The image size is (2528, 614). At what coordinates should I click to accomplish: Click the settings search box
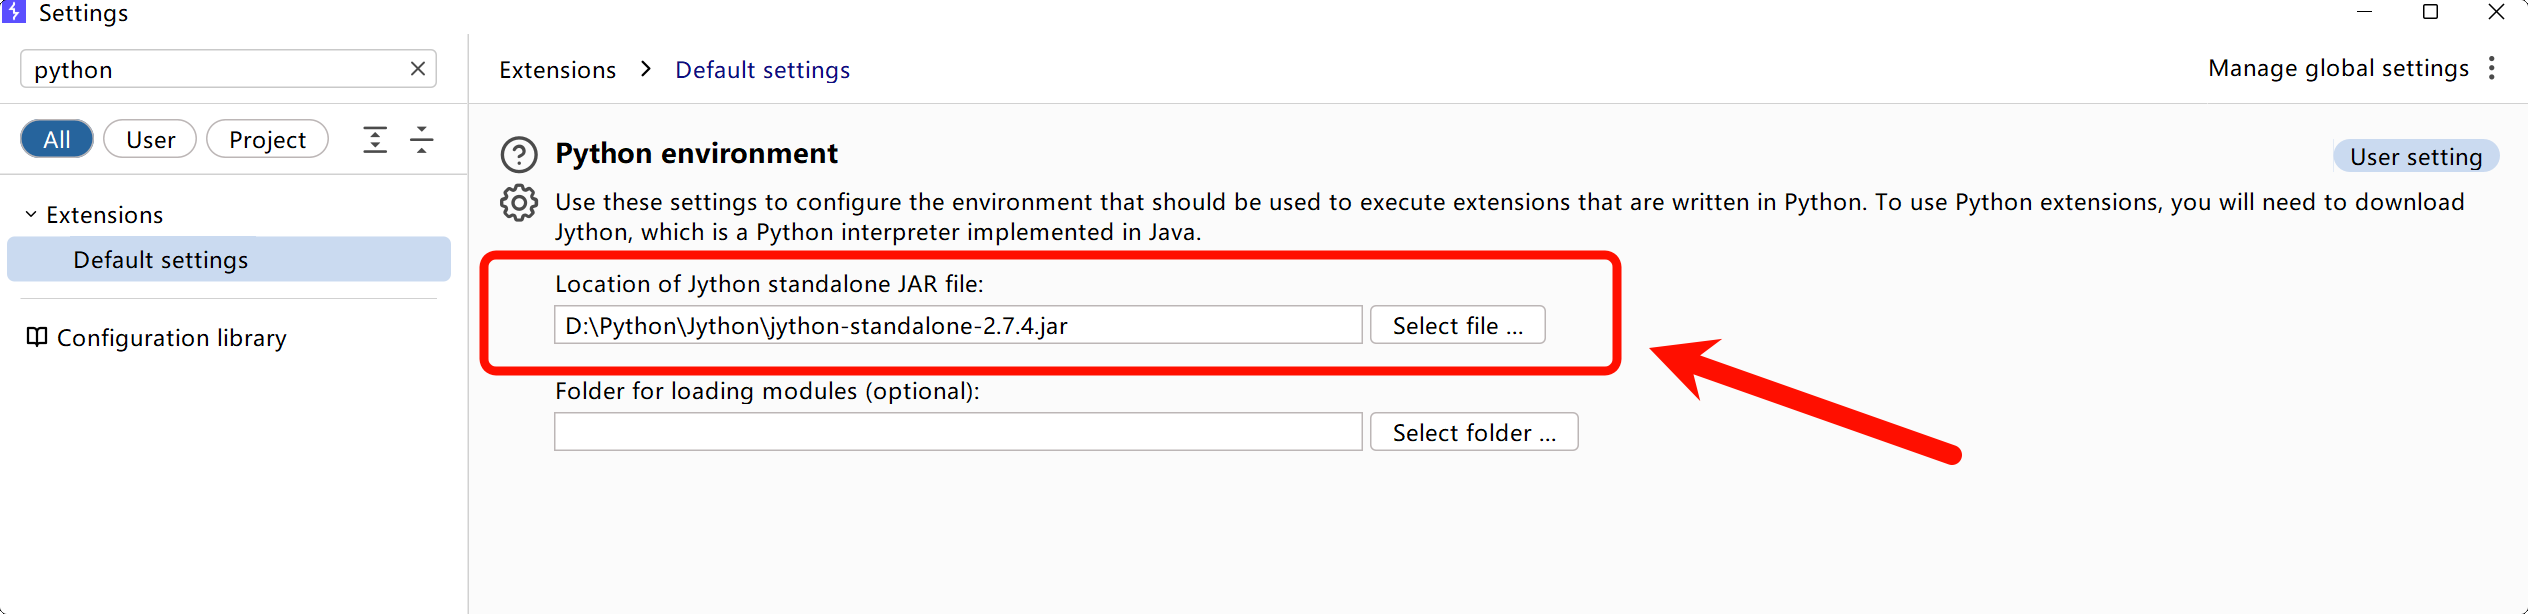(215, 69)
